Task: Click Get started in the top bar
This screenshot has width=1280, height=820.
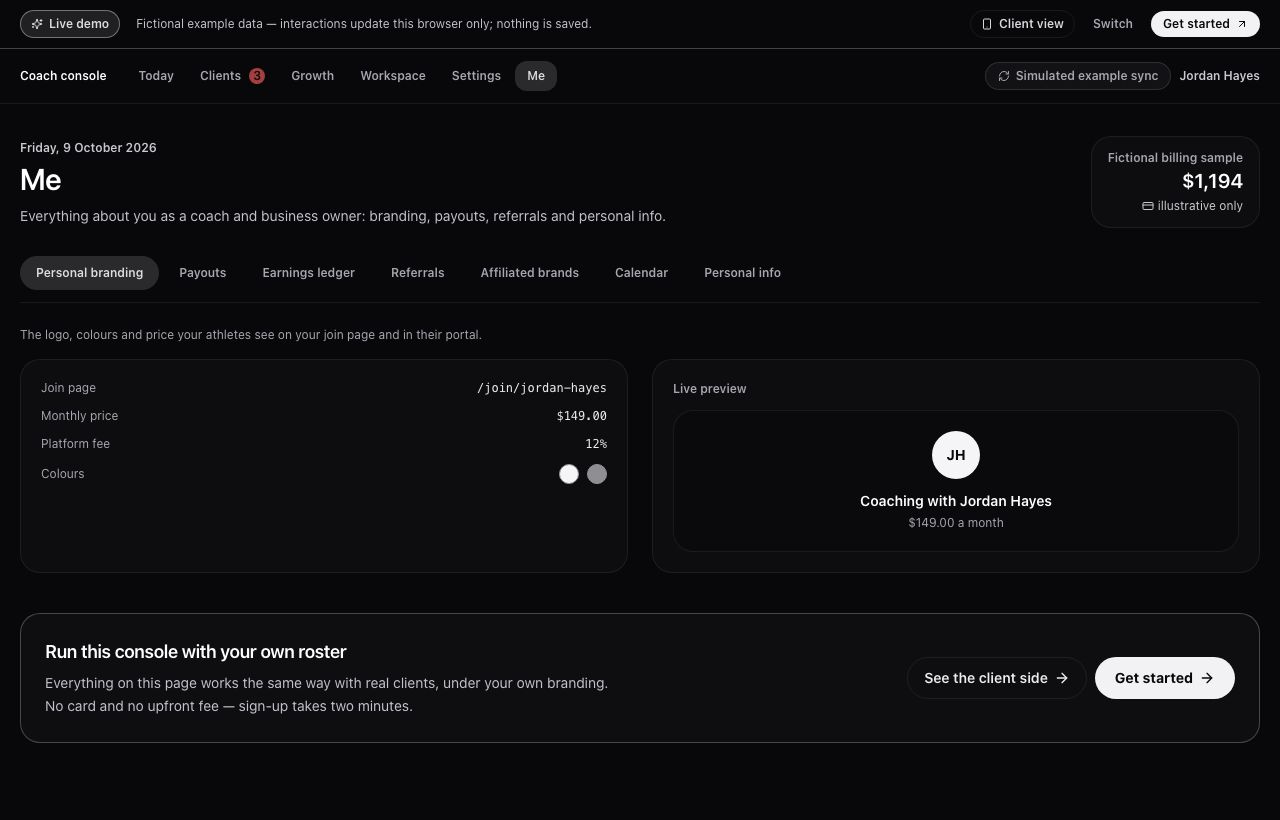Action: (x=1205, y=24)
